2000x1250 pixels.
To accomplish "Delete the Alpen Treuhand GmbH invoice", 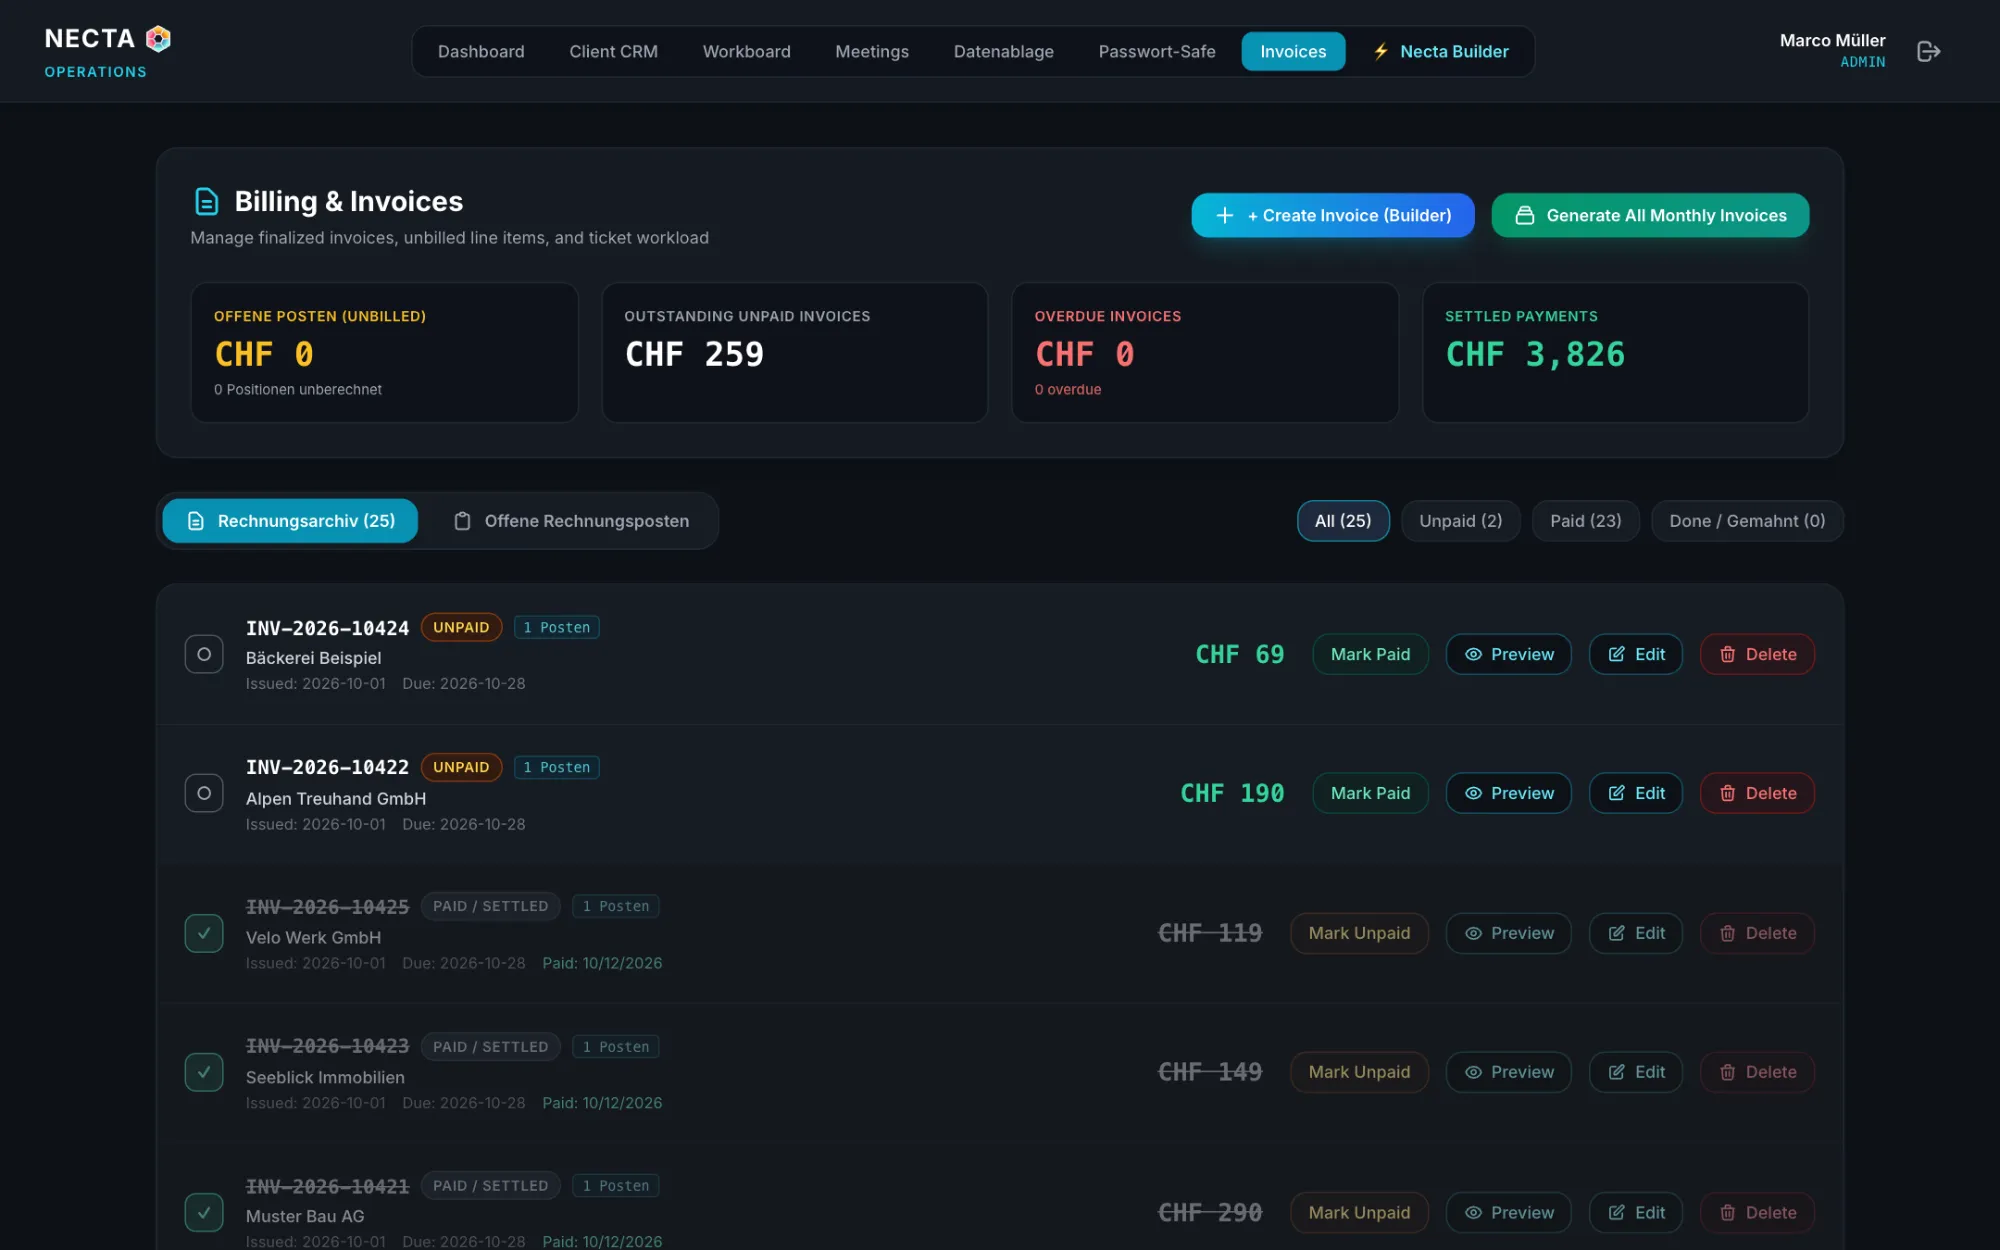I will (x=1757, y=793).
